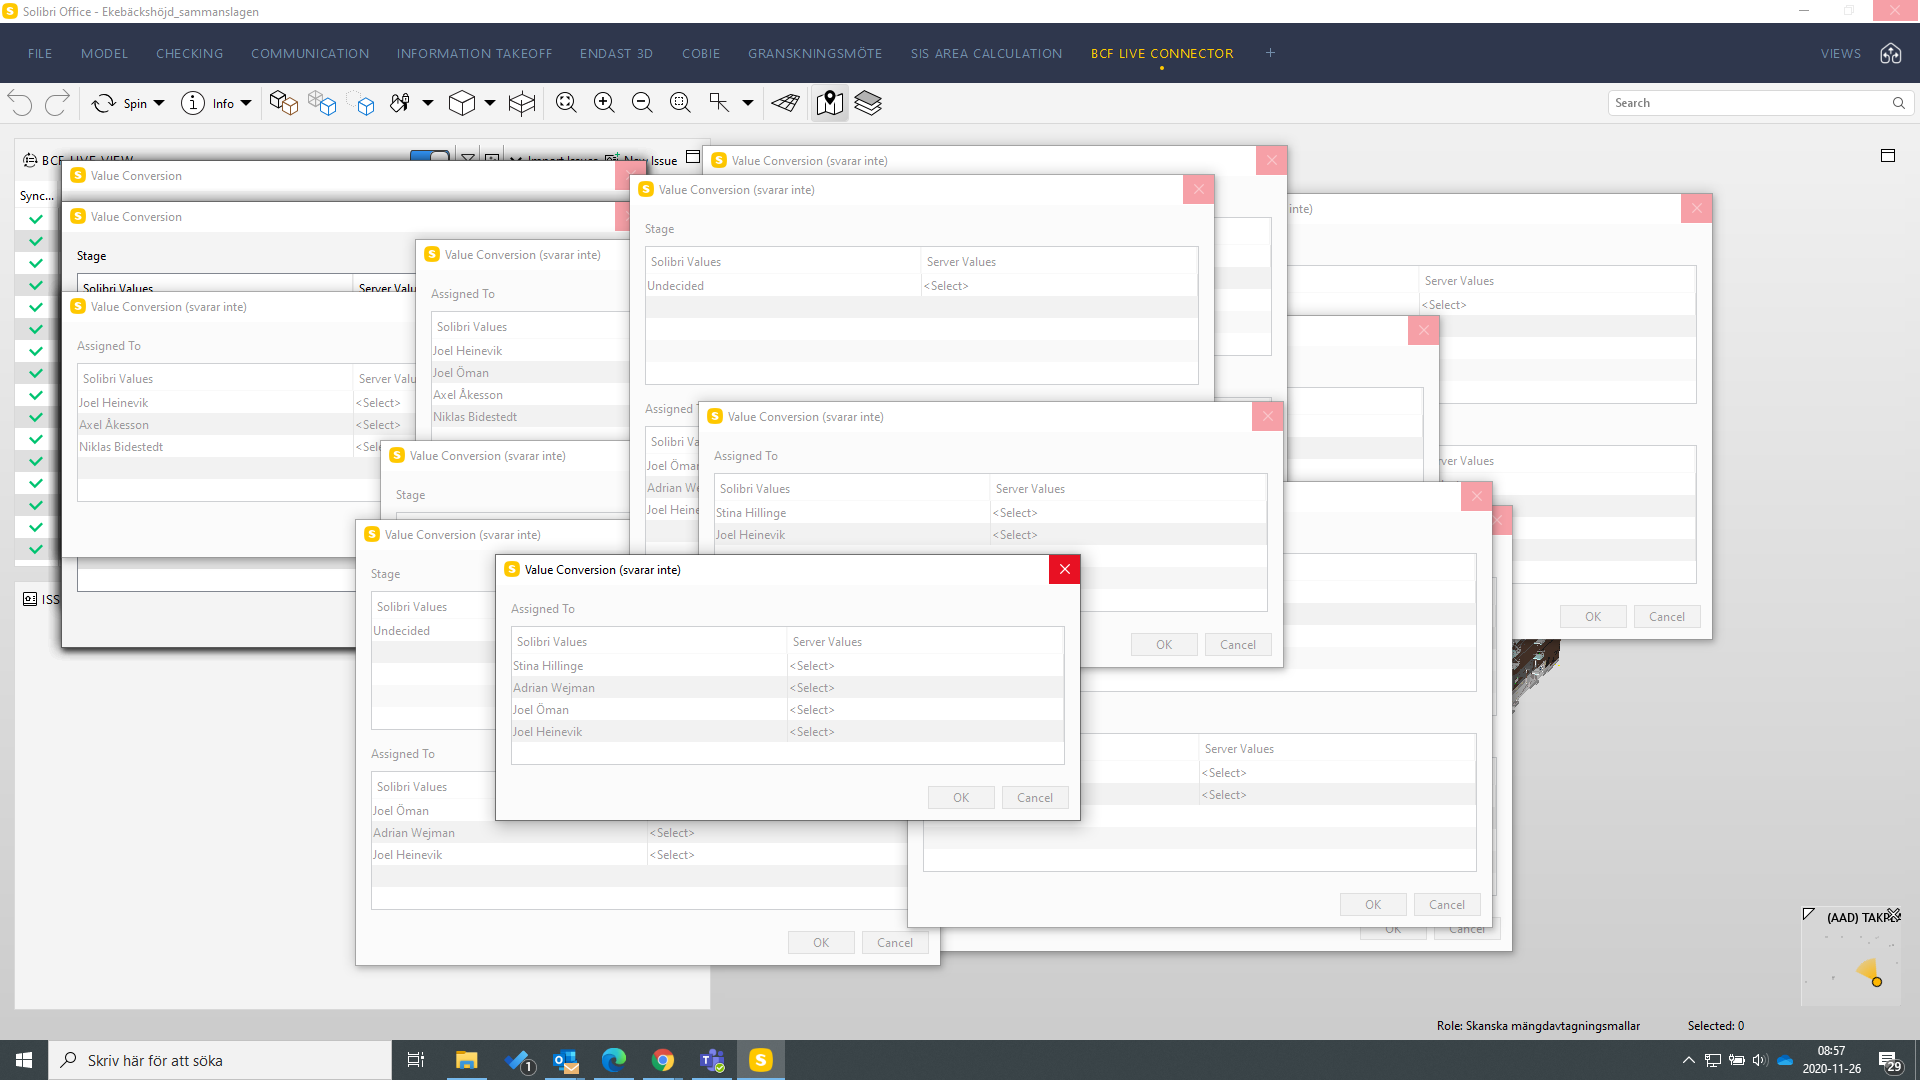This screenshot has height=1080, width=1920.
Task: Click the black-and-brown cubes toolbar icon
Action: coord(284,103)
